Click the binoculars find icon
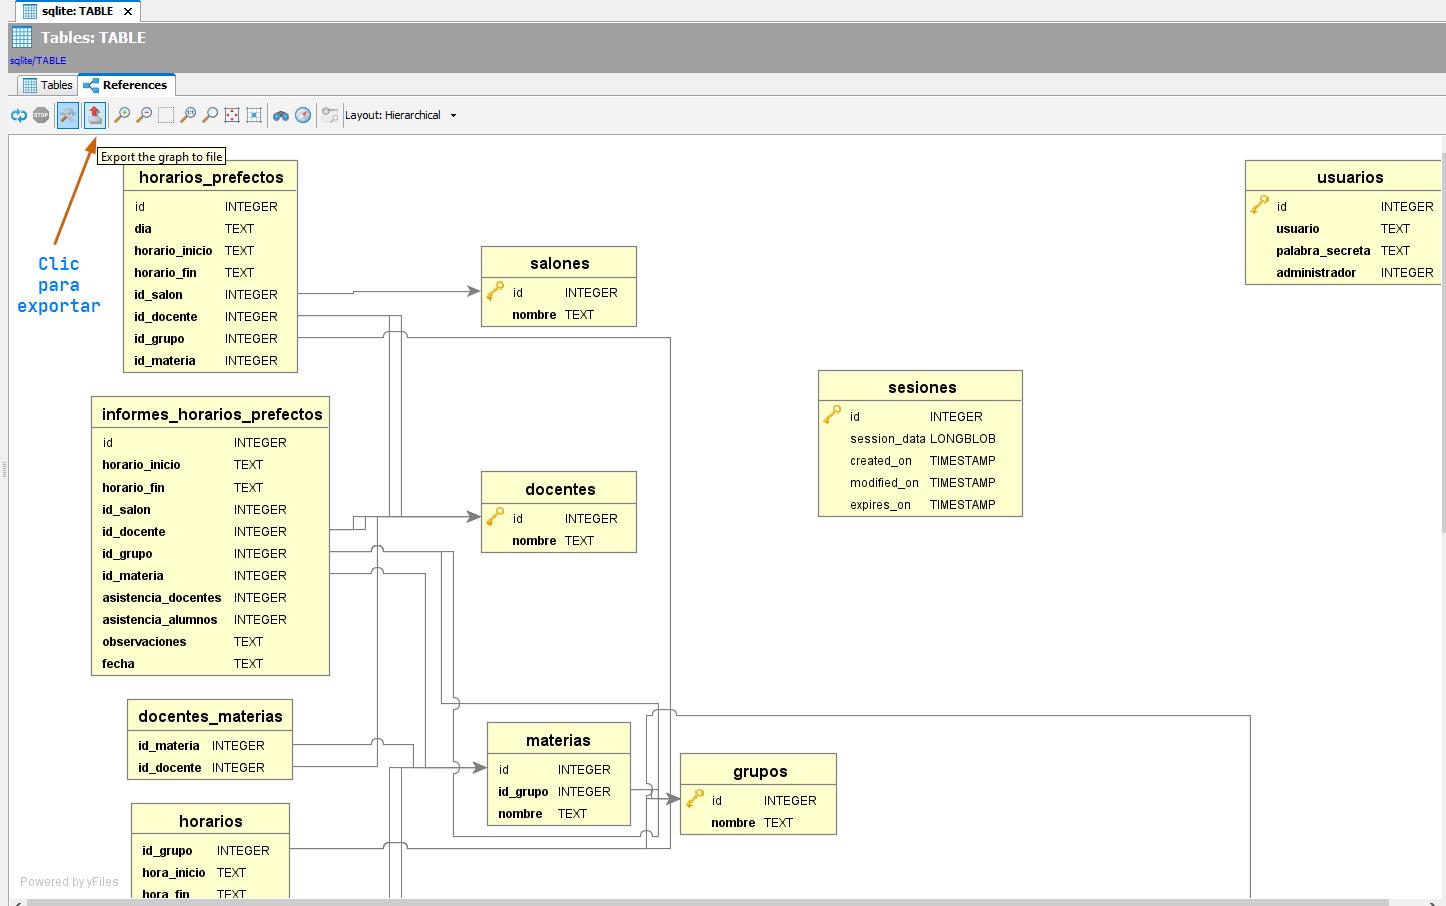This screenshot has height=906, width=1446. [x=281, y=116]
